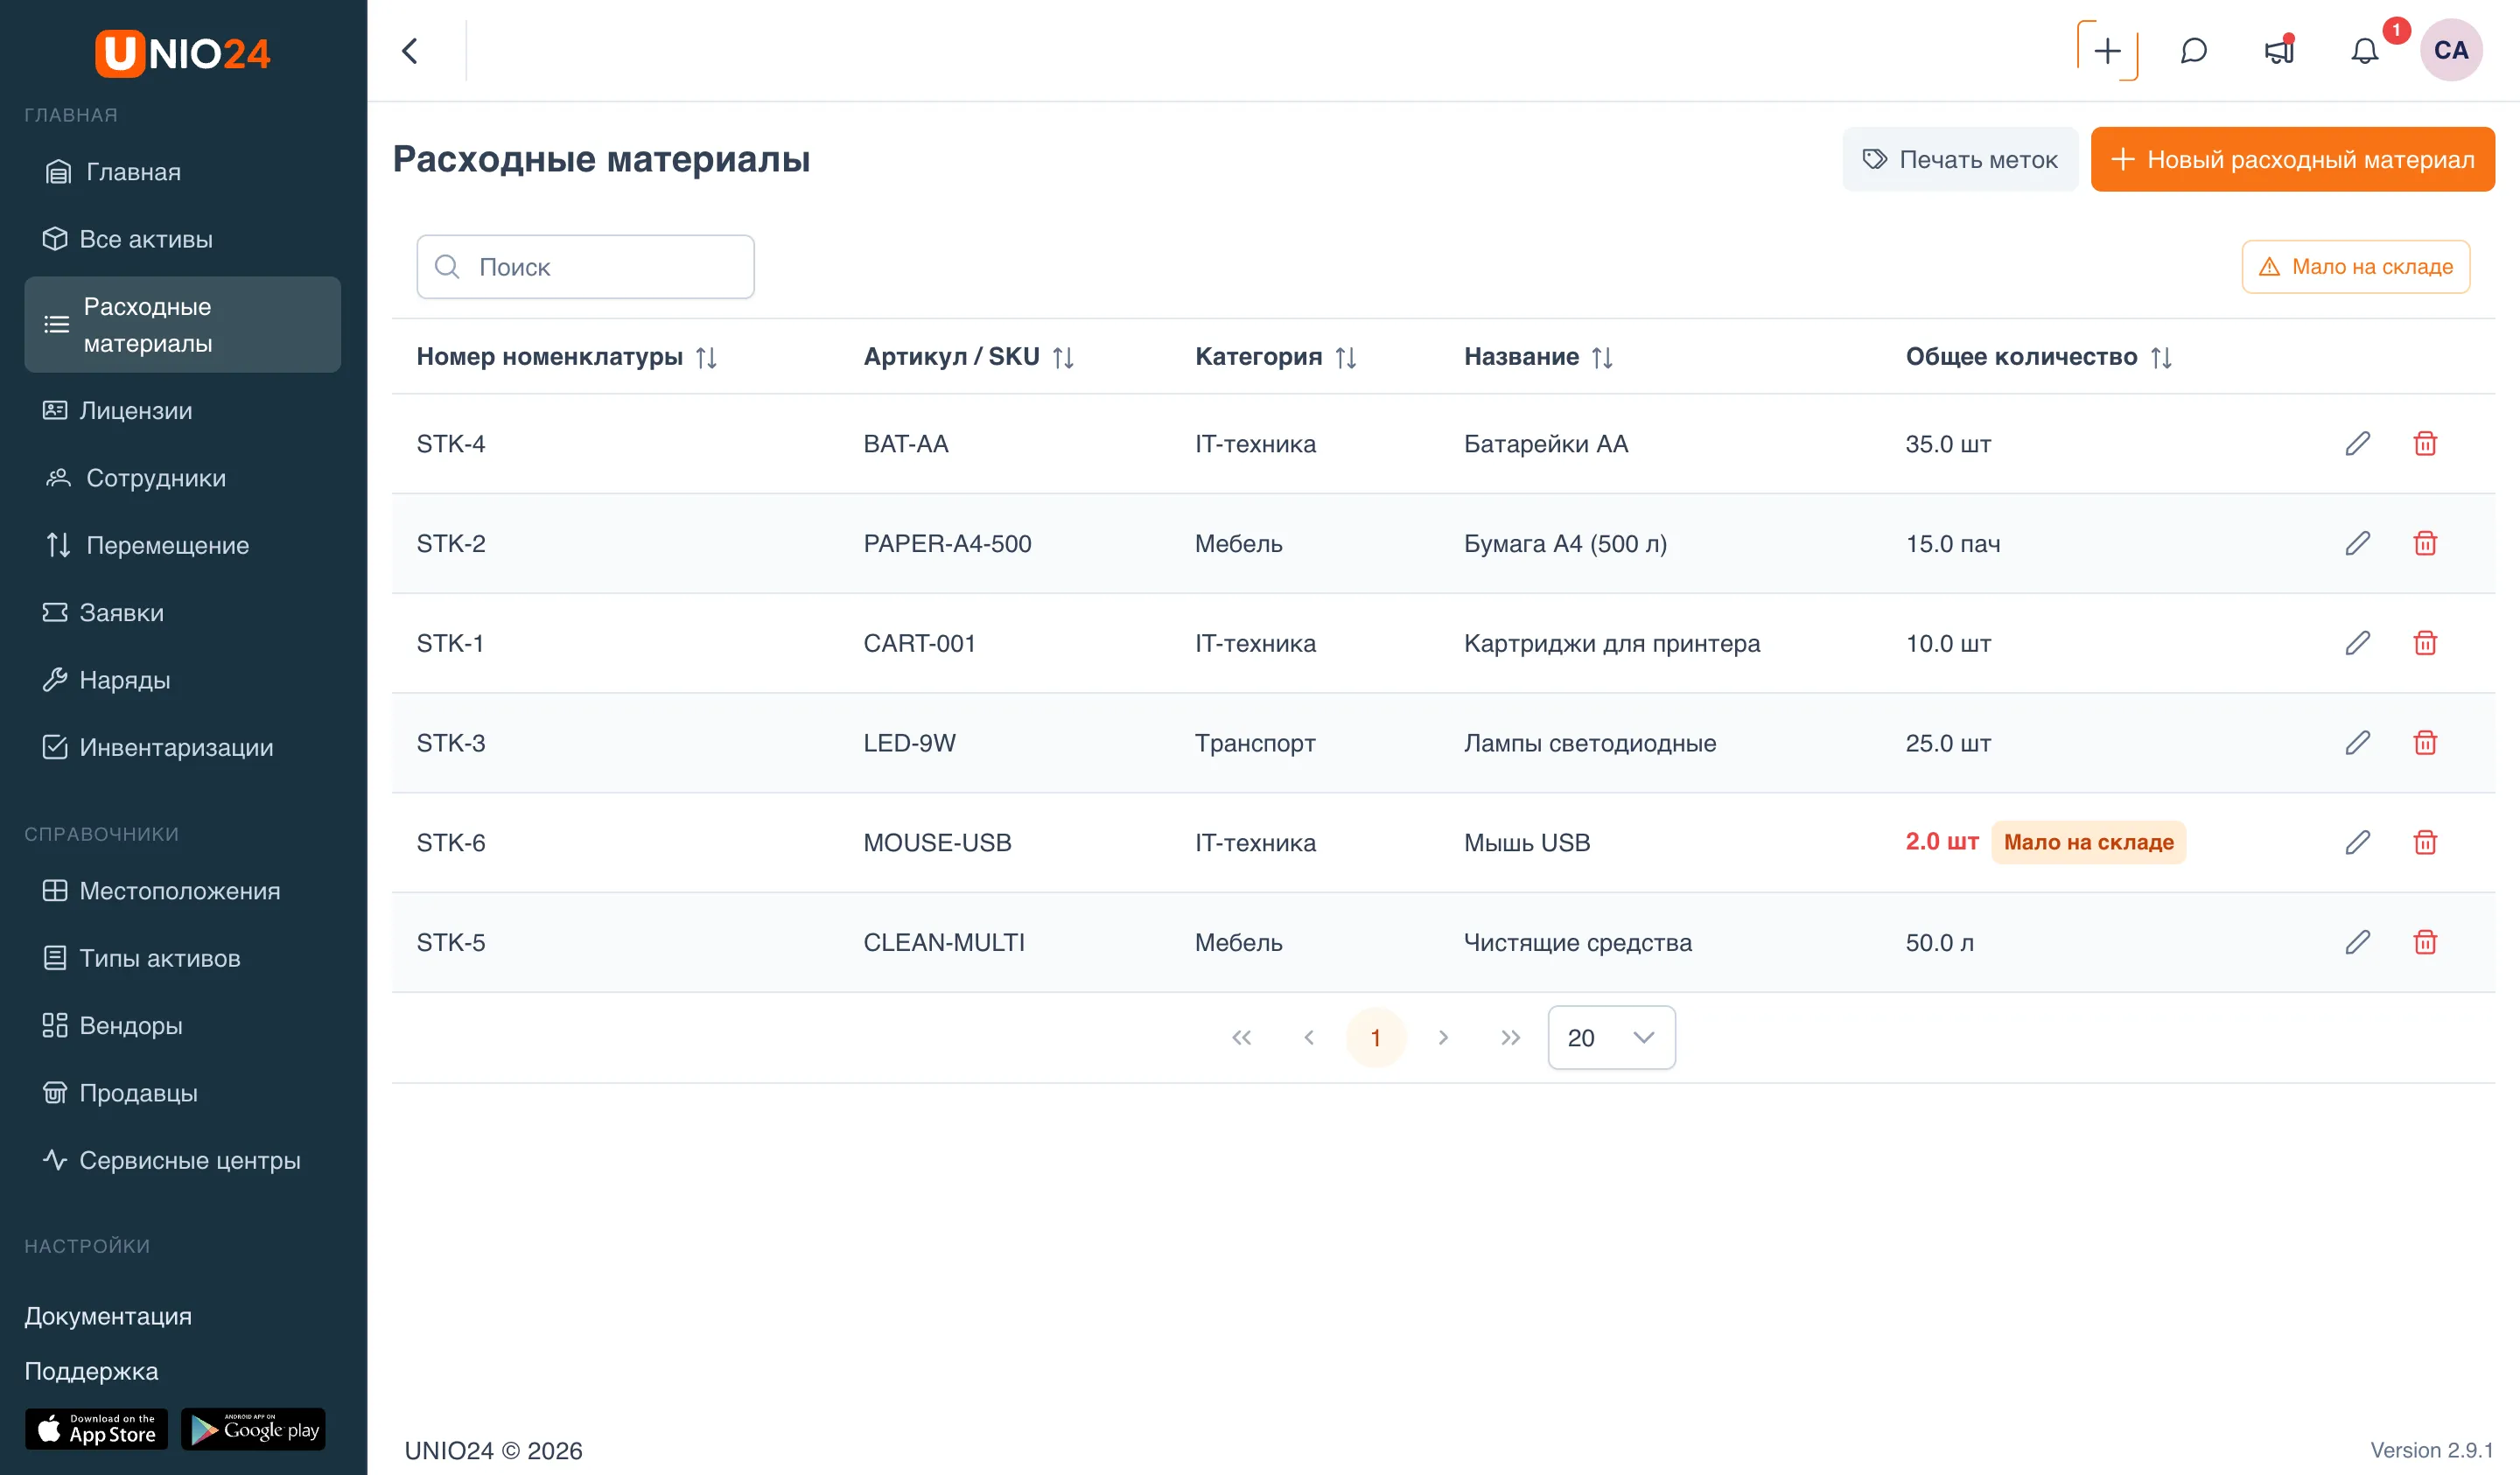The width and height of the screenshot is (2520, 1475).
Task: Open the notifications bell
Action: [2364, 51]
